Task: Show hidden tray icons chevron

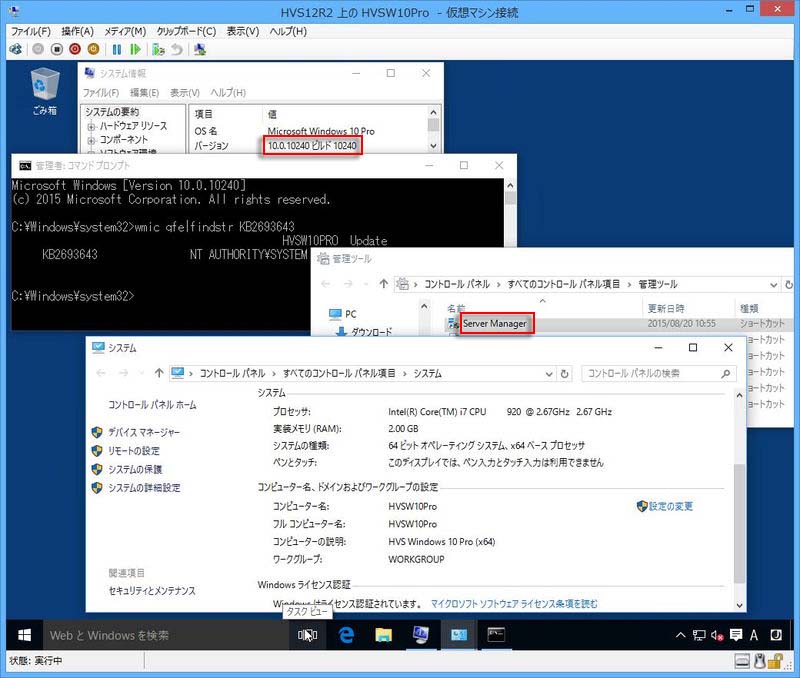Action: point(680,635)
